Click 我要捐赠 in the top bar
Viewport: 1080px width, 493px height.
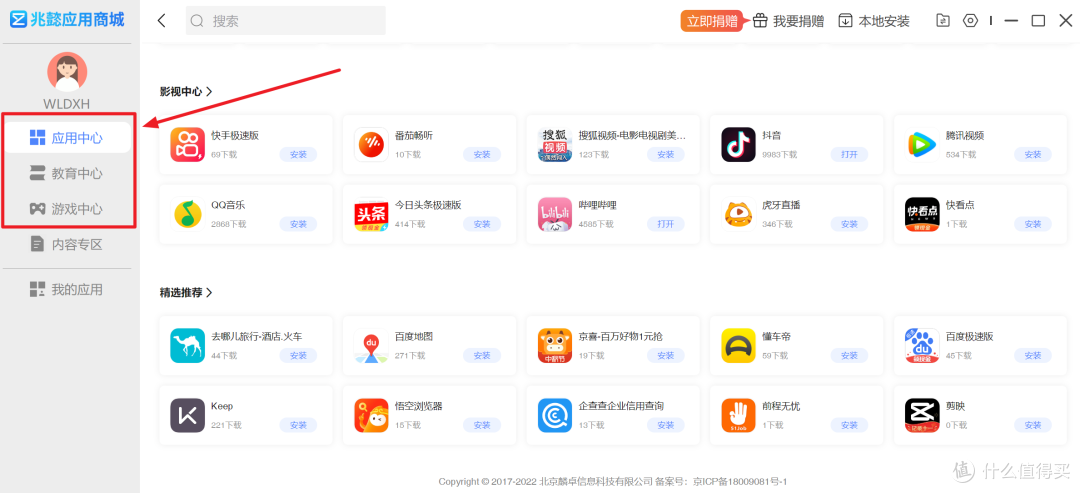click(788, 21)
